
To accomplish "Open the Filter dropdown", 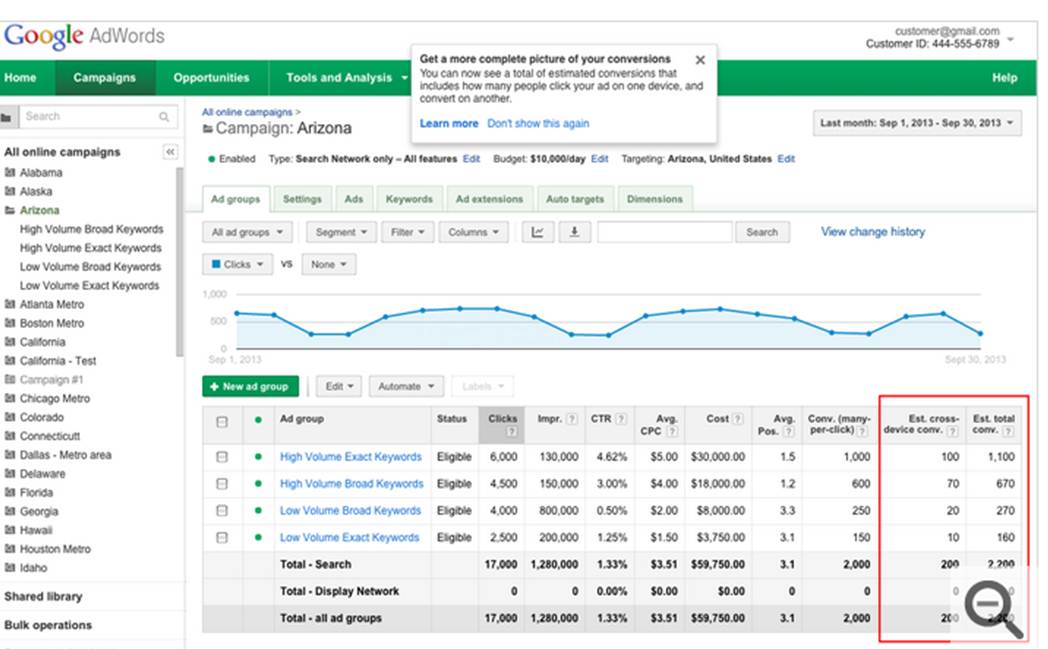I will click(408, 232).
